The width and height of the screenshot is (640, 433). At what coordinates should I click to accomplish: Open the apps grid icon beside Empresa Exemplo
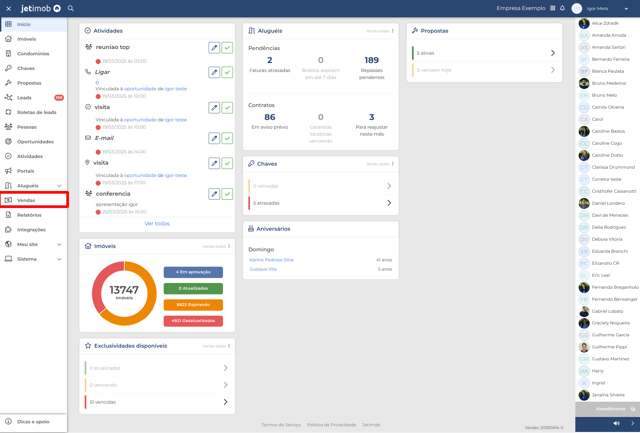coord(553,8)
